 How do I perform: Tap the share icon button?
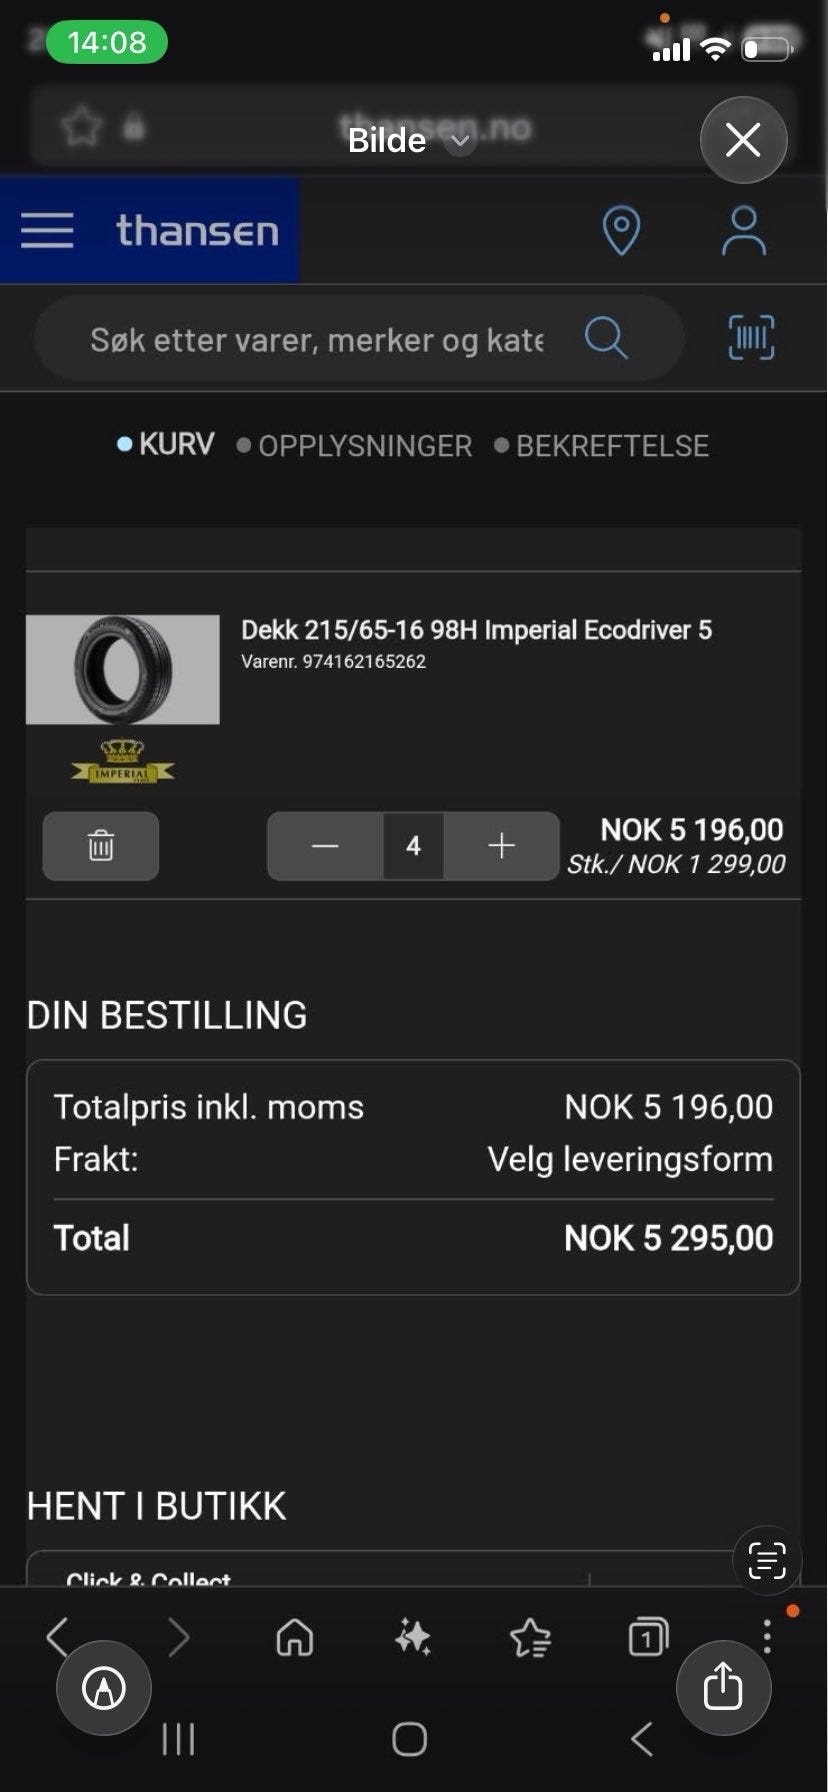[x=723, y=1687]
